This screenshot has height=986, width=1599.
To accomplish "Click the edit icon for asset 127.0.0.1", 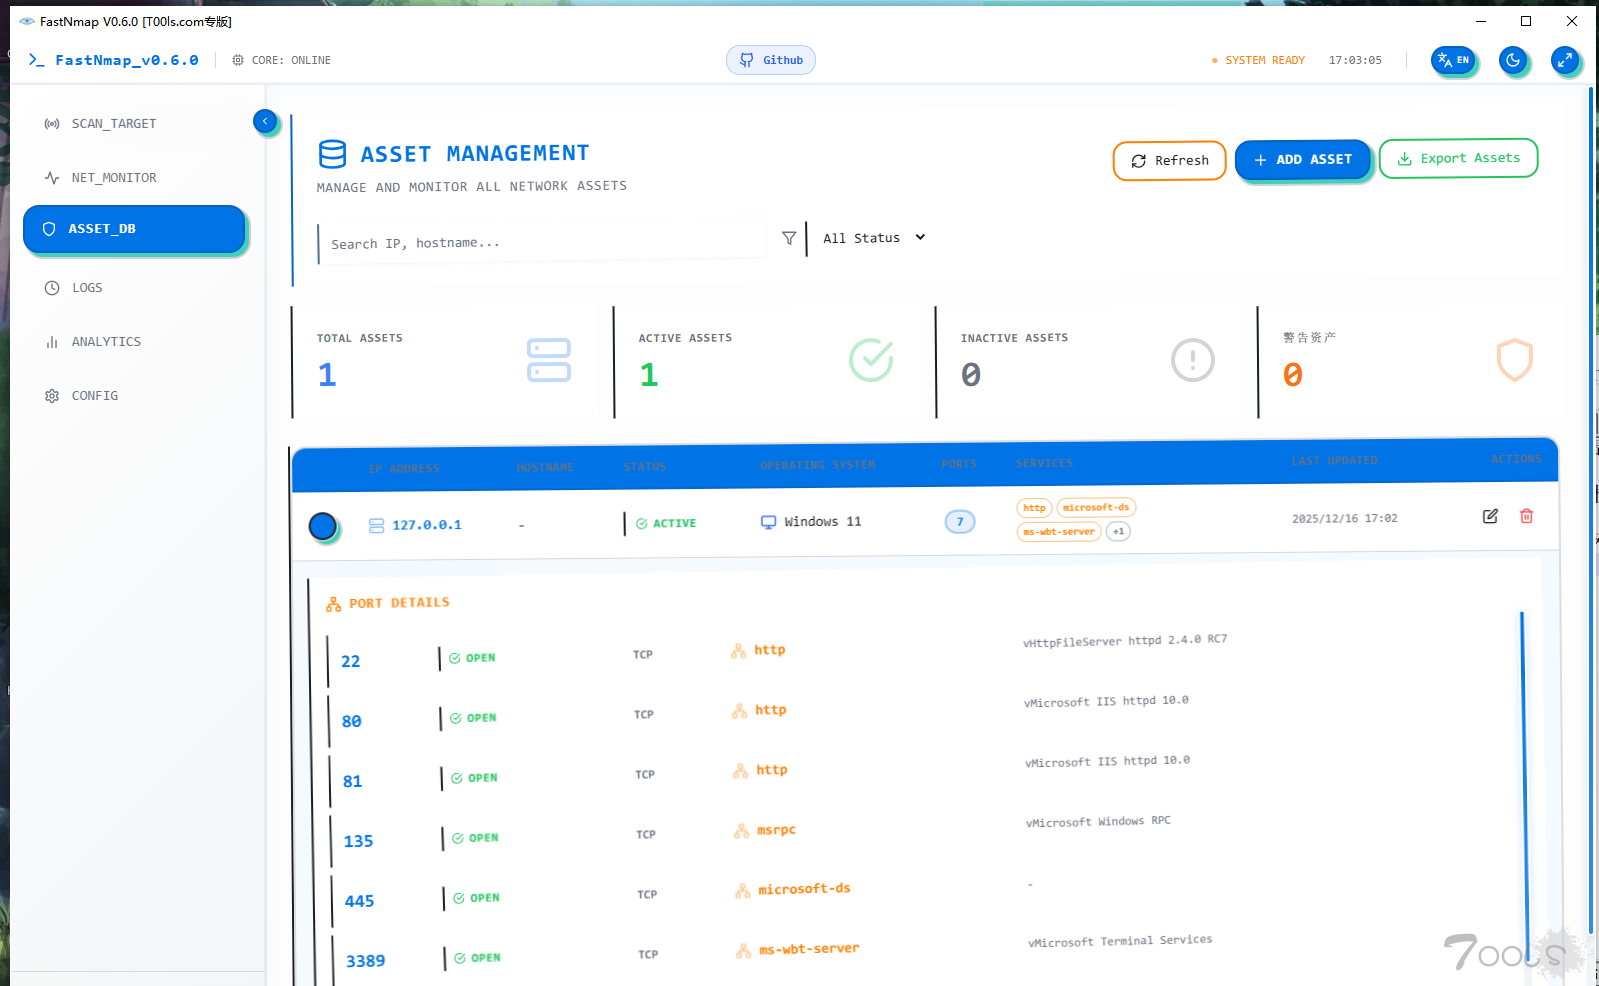I will pyautogui.click(x=1489, y=516).
